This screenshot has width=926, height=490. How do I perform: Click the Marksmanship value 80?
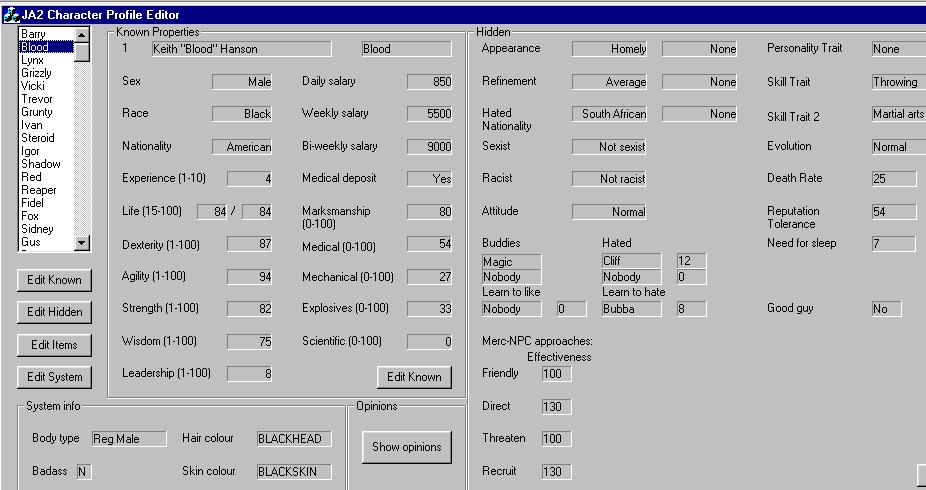[x=429, y=211]
